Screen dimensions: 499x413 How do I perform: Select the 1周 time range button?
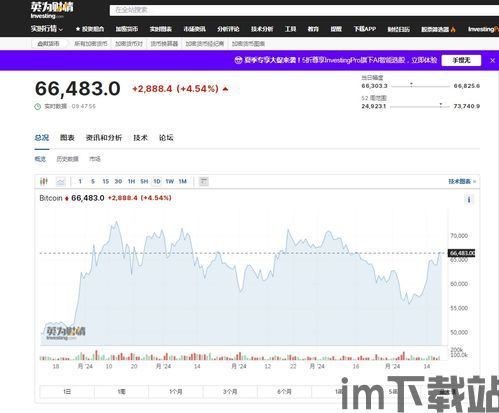click(x=121, y=392)
